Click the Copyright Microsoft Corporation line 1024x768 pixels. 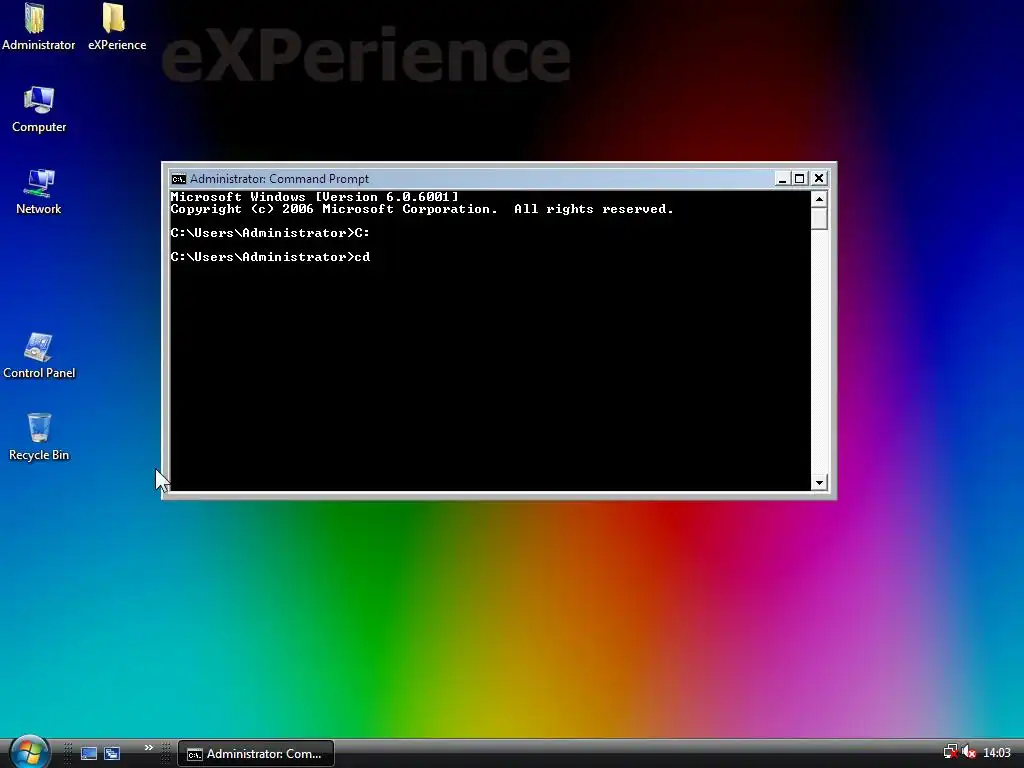(422, 209)
